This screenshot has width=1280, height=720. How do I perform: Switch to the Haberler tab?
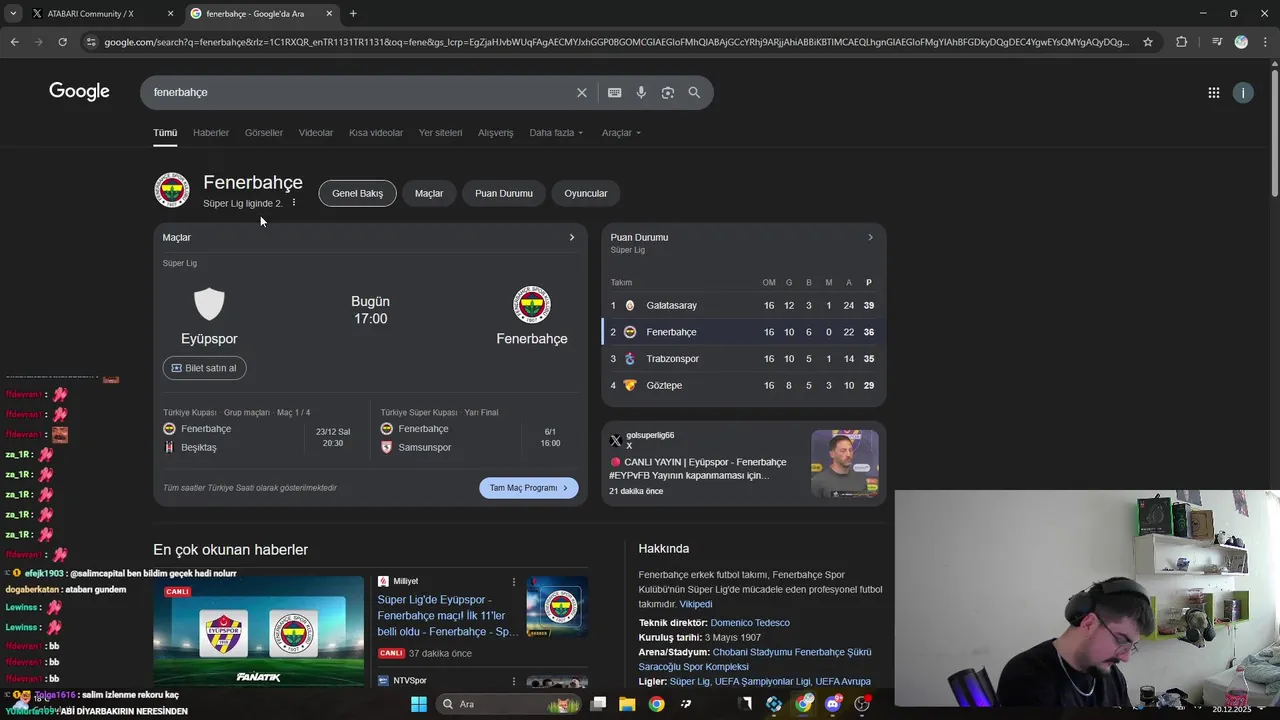point(211,132)
